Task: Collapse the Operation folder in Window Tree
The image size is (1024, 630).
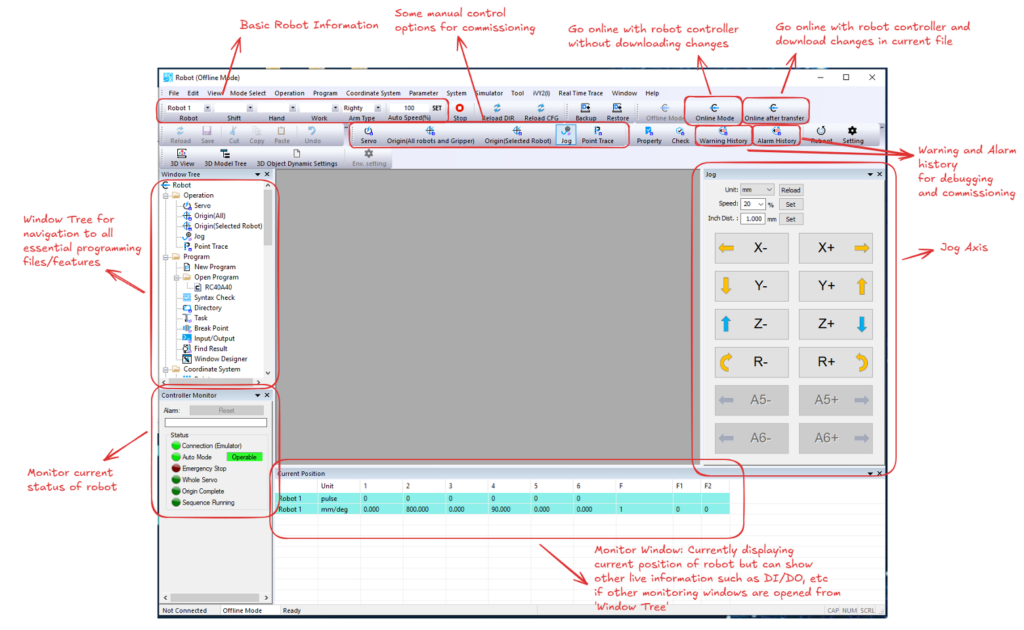Action: pyautogui.click(x=166, y=196)
